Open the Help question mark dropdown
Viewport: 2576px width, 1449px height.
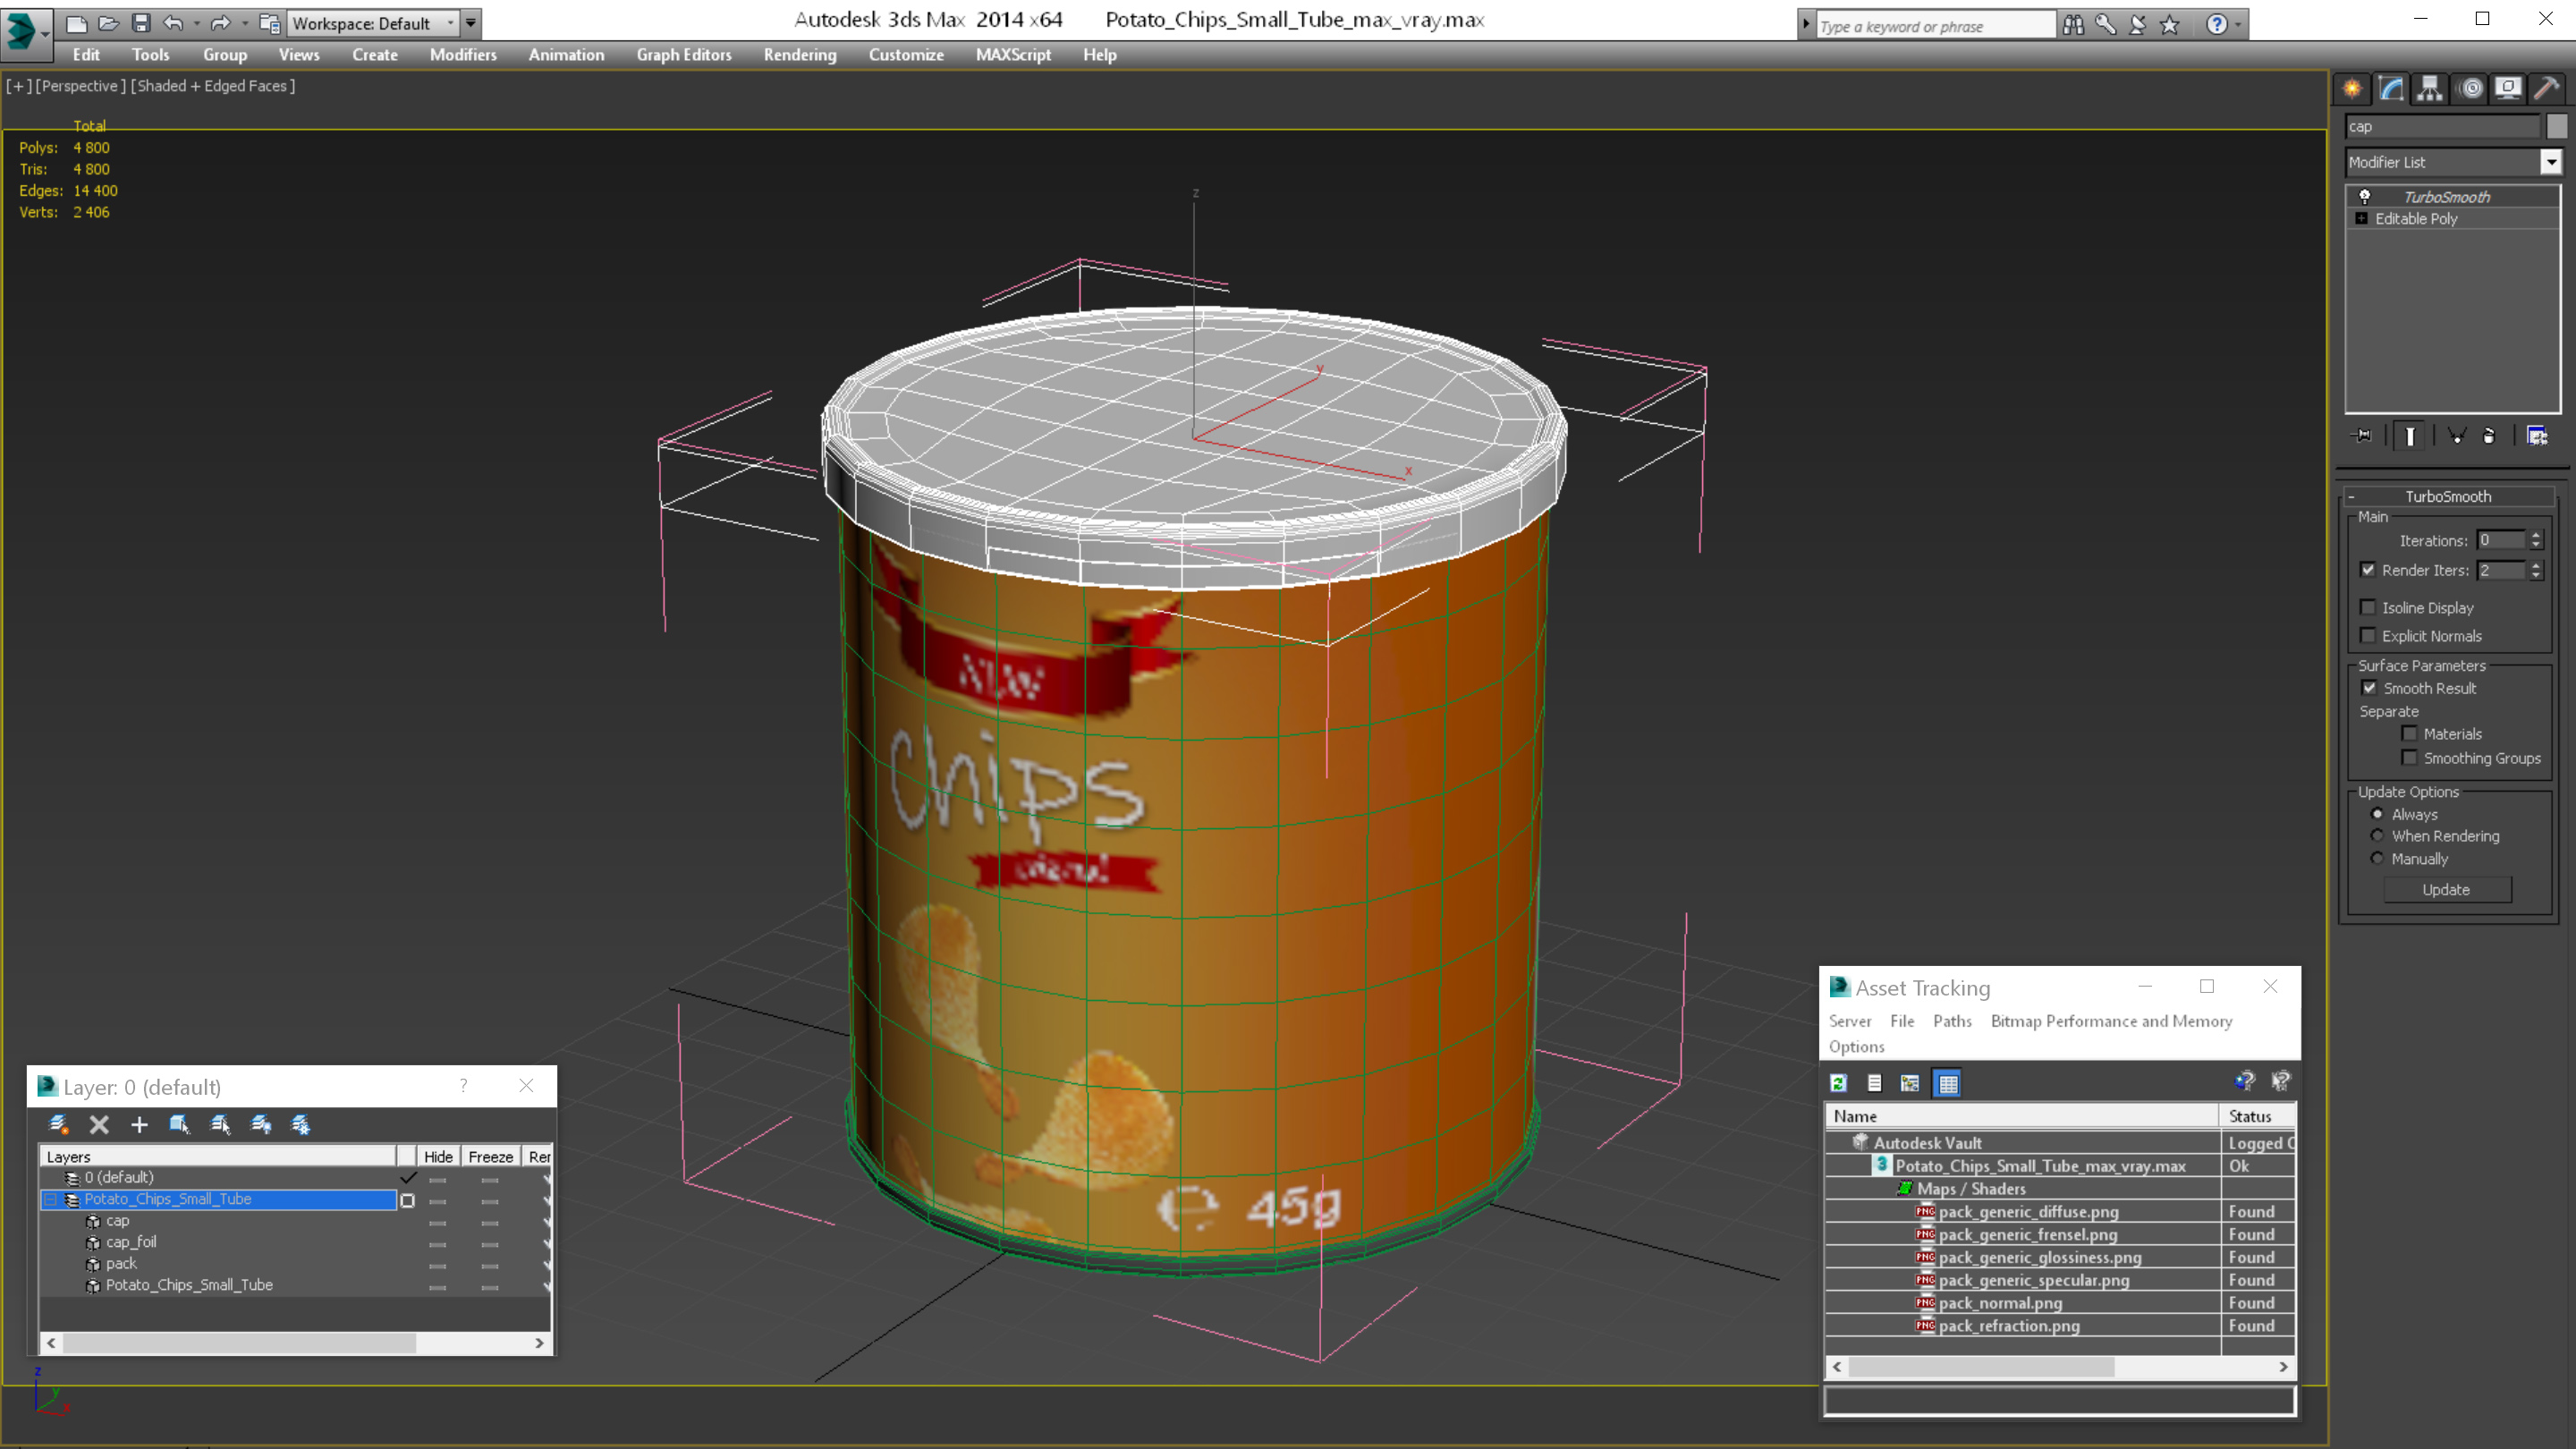pyautogui.click(x=2237, y=25)
